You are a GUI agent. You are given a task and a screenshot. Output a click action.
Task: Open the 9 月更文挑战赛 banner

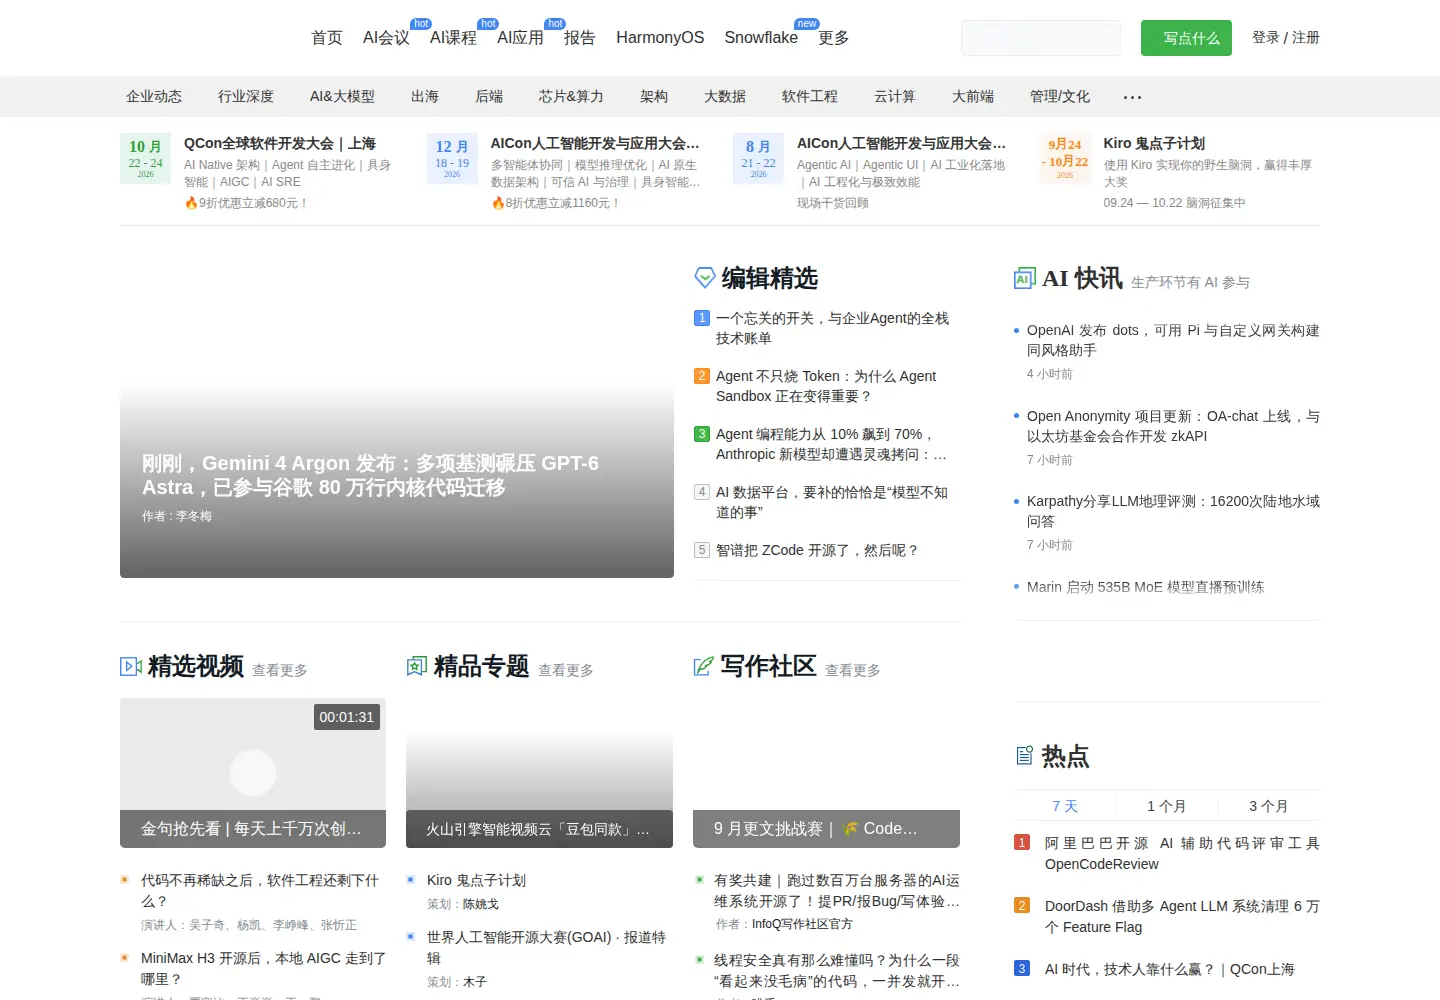[x=826, y=773]
